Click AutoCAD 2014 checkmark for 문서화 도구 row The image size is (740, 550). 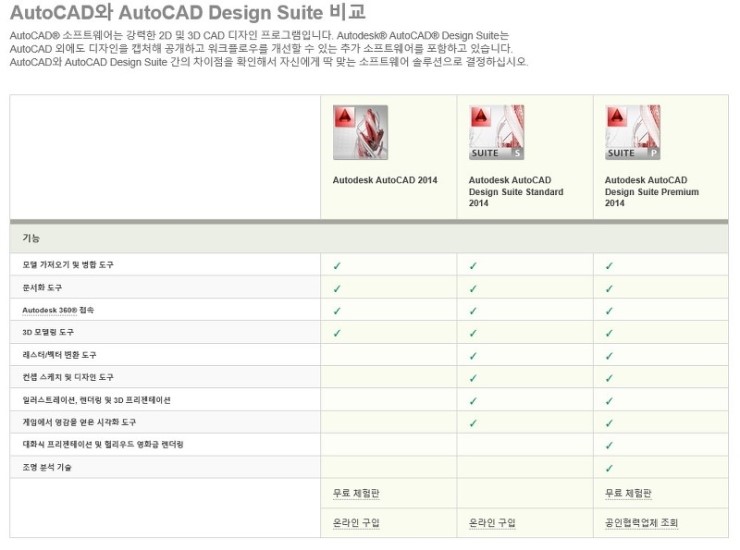click(337, 288)
